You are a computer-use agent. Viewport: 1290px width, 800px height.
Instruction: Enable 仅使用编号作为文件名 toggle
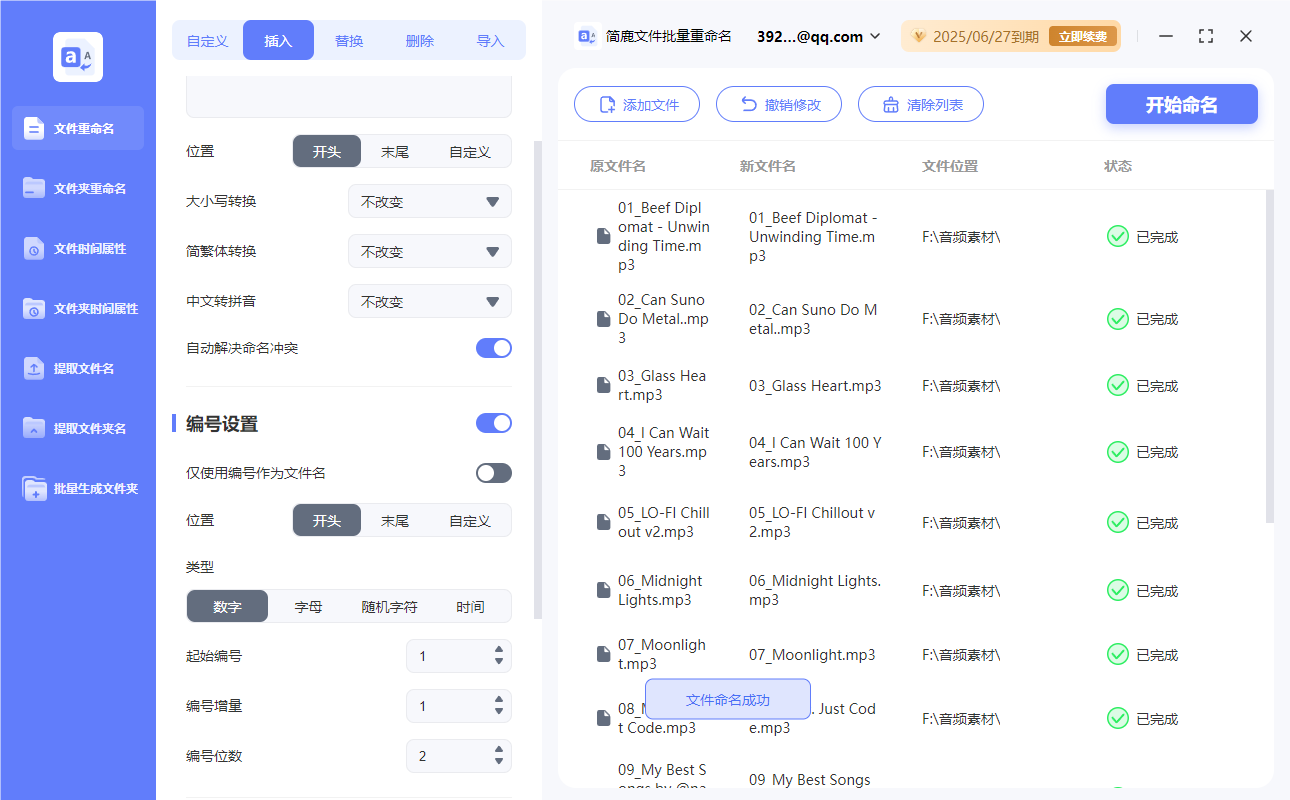tap(493, 473)
